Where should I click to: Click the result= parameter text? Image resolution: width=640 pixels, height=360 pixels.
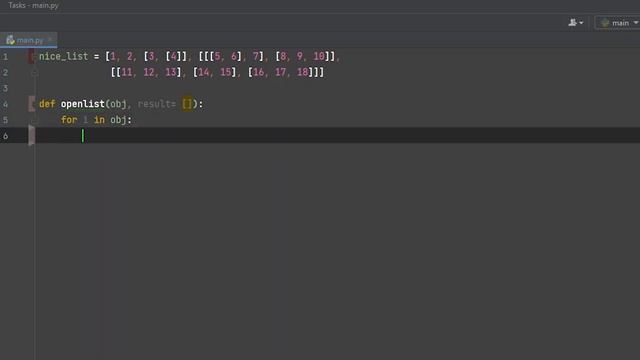click(x=157, y=104)
